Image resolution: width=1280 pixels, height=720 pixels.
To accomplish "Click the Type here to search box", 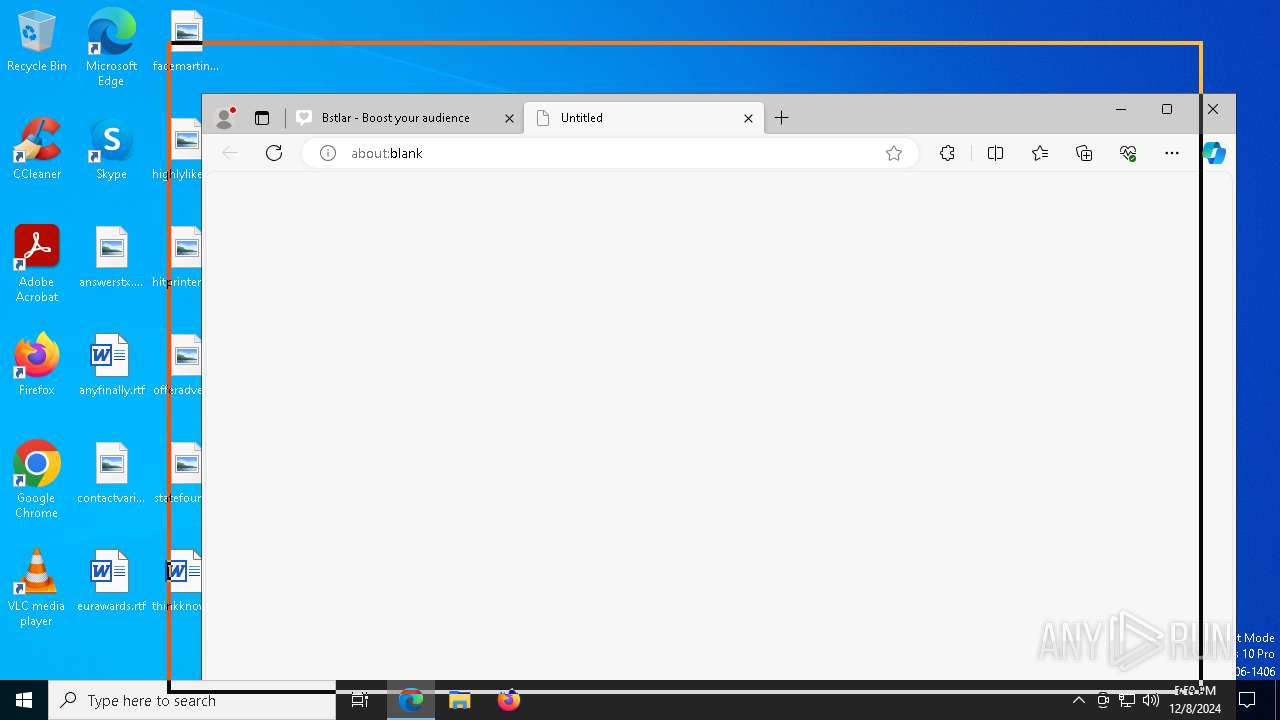I will tap(192, 700).
